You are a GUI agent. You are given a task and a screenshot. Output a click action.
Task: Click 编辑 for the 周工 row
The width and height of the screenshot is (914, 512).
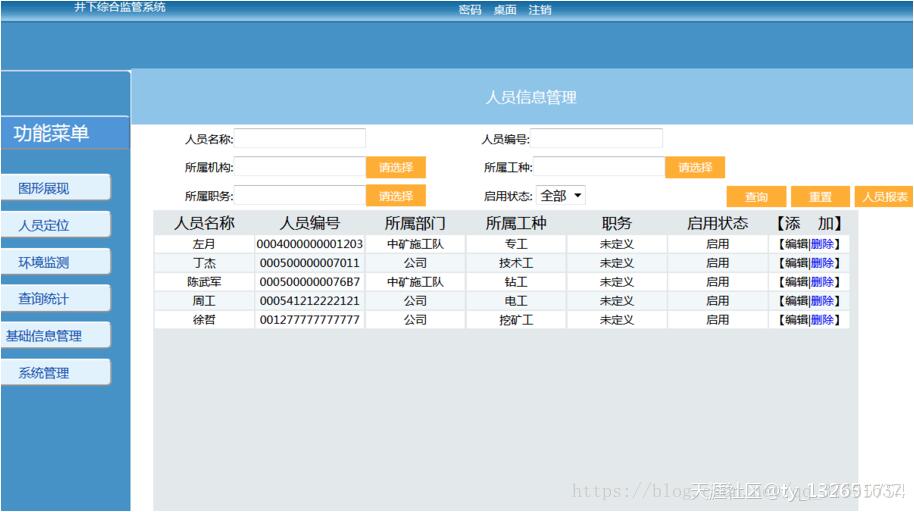pos(796,301)
